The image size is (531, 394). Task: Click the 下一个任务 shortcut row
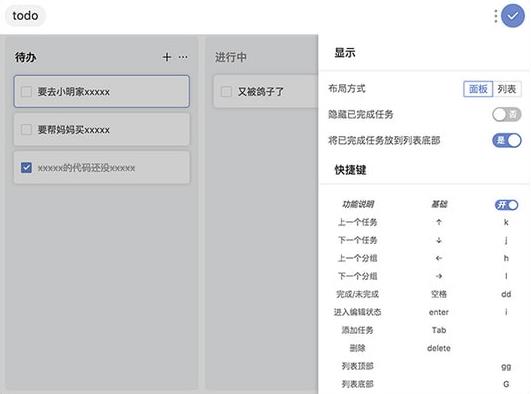(425, 240)
